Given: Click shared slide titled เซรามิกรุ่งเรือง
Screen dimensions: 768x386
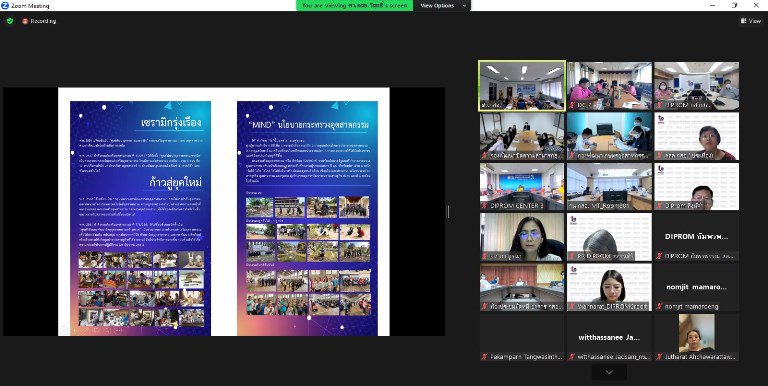Looking at the screenshot, I should click(141, 218).
